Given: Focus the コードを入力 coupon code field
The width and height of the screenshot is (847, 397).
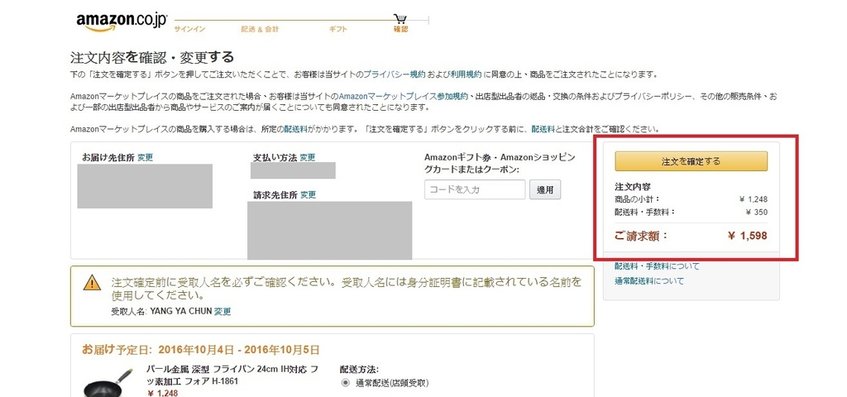Looking at the screenshot, I should [475, 190].
